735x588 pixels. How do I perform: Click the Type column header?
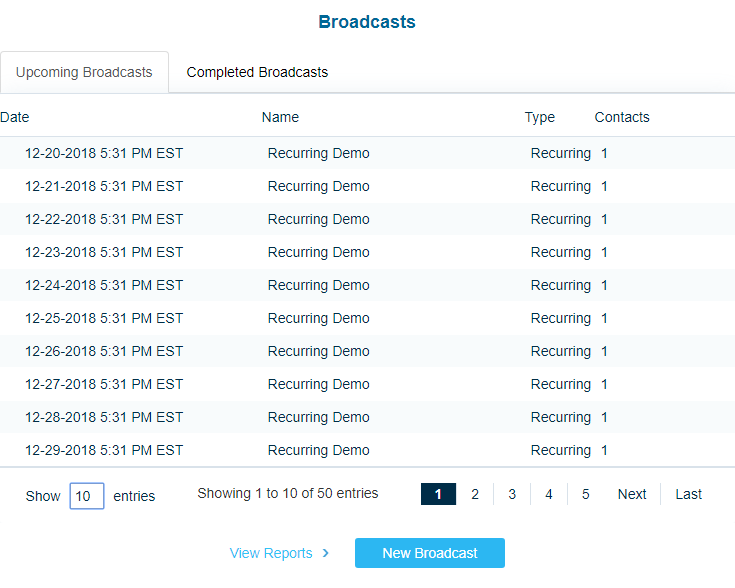(540, 117)
